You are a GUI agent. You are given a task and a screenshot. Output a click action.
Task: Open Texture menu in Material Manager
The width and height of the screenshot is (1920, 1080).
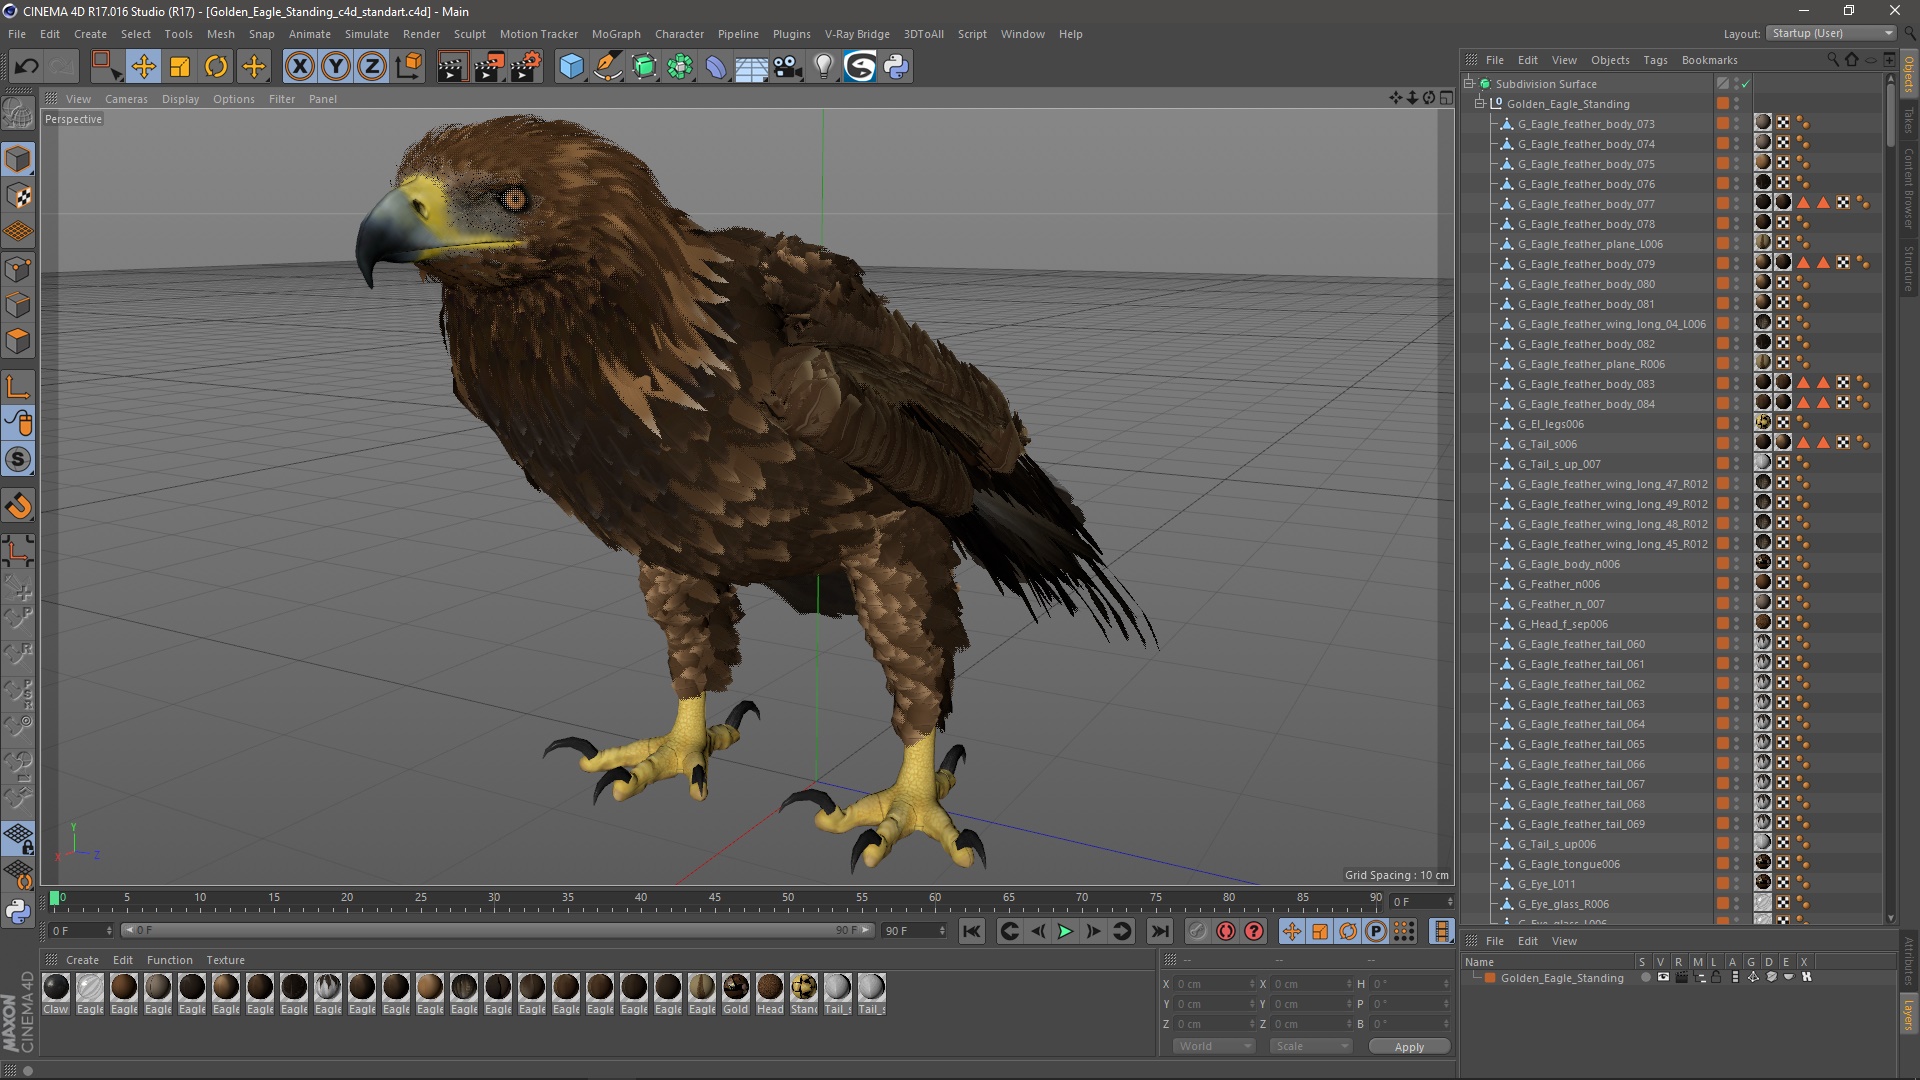pyautogui.click(x=225, y=960)
